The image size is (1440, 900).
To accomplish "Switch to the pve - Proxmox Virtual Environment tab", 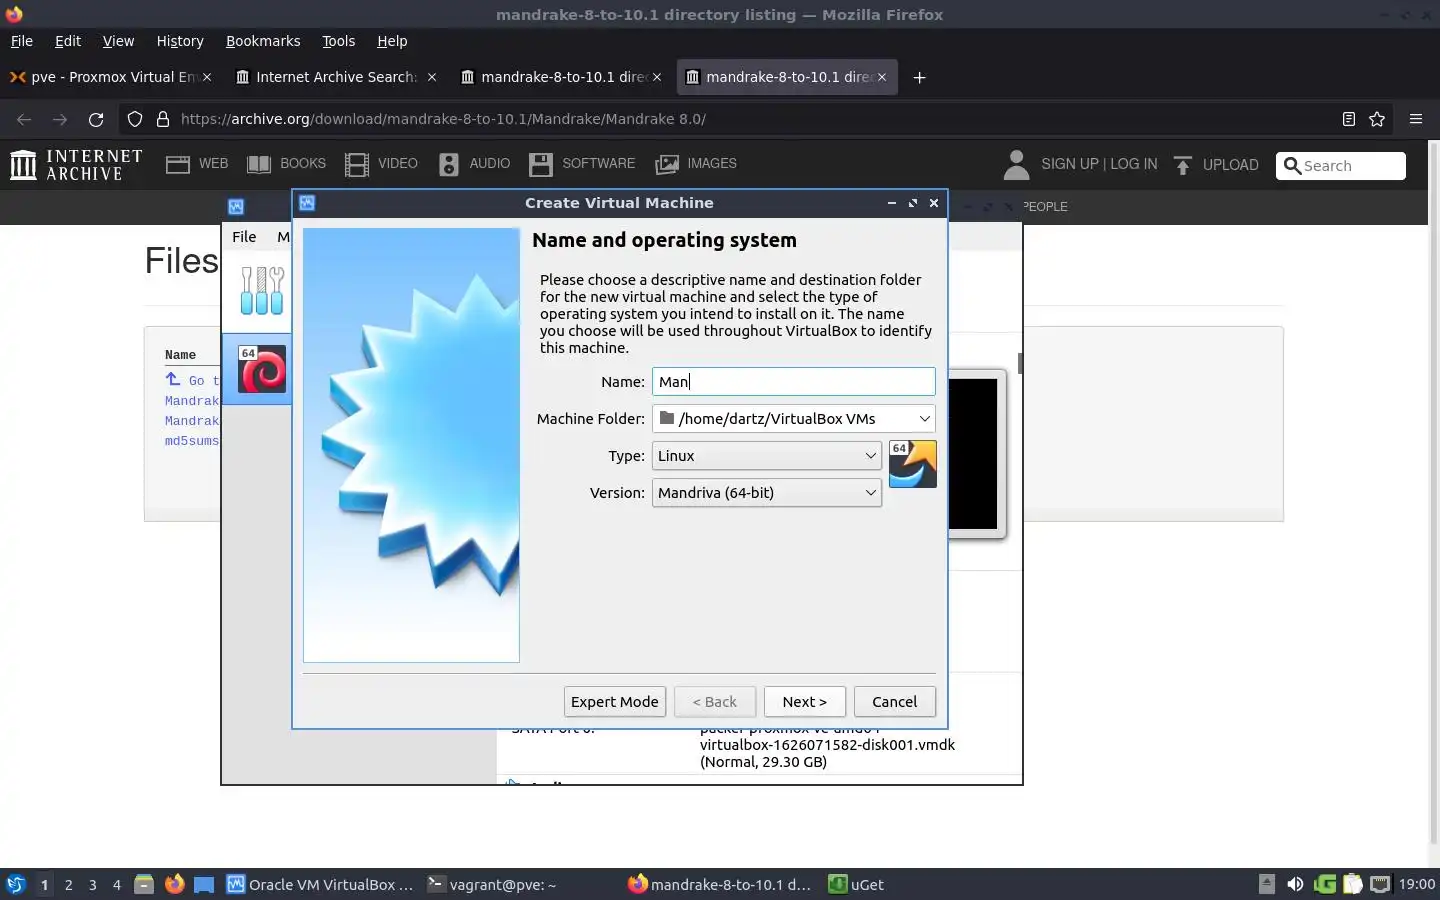I will pos(110,77).
